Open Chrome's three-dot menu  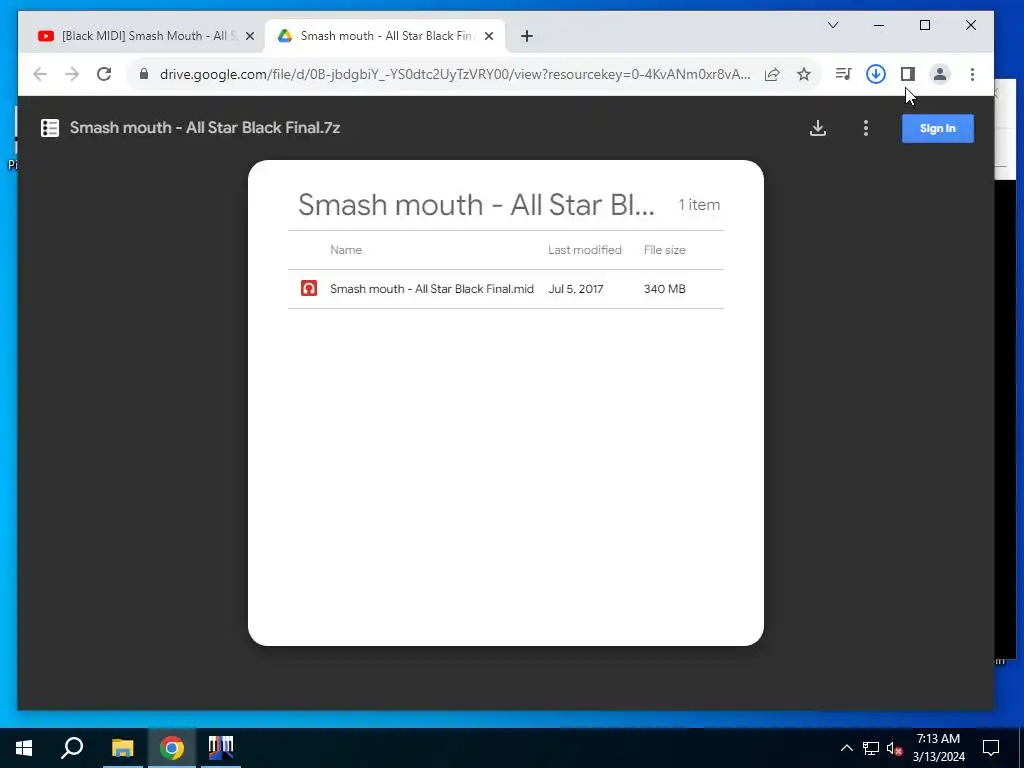[x=972, y=74]
